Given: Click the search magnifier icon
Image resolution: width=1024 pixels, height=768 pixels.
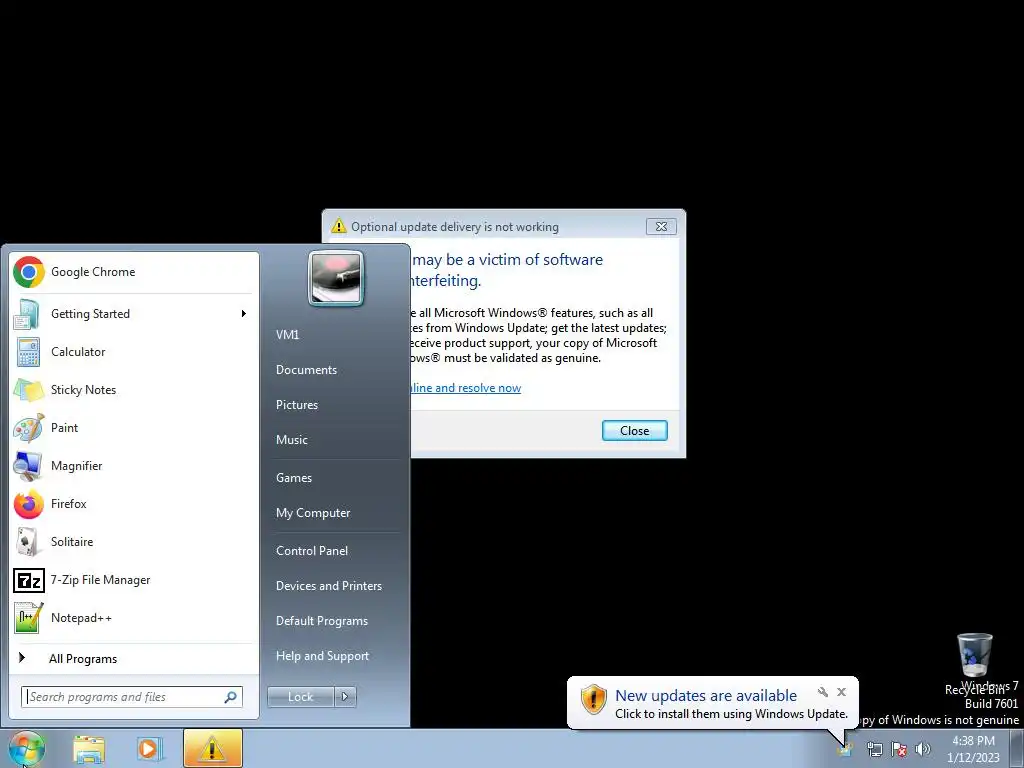Looking at the screenshot, I should 231,697.
